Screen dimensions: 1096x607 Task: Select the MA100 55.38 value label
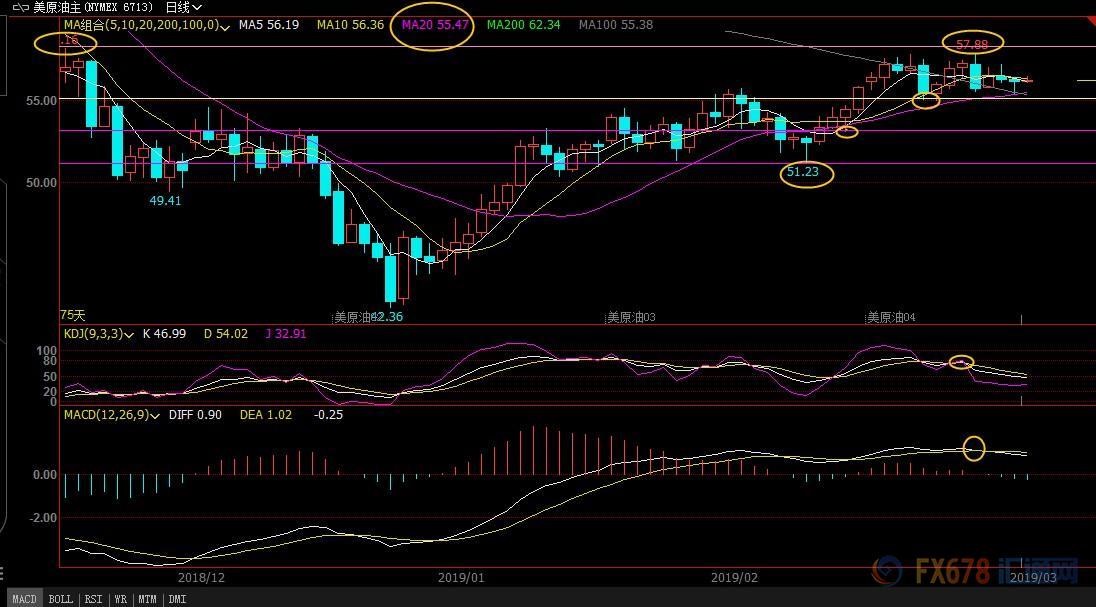(616, 25)
